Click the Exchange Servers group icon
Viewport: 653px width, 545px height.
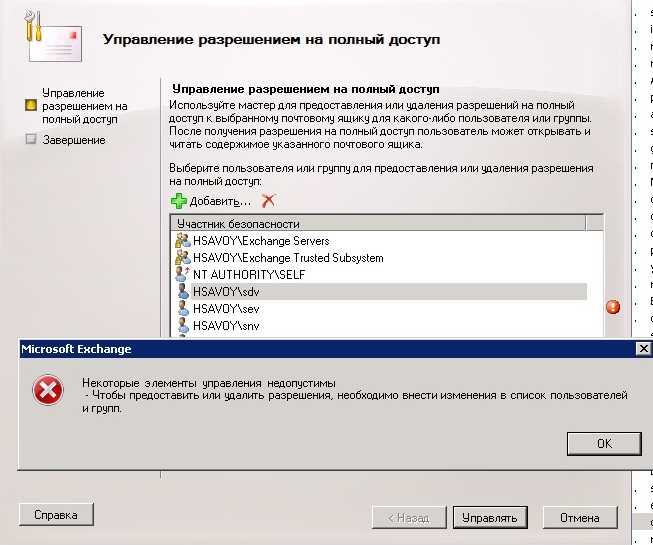pyautogui.click(x=182, y=241)
